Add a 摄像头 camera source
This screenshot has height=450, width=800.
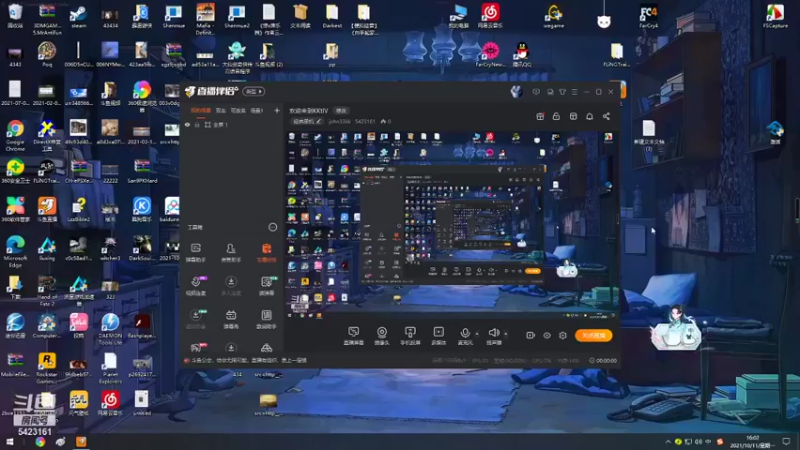click(382, 336)
